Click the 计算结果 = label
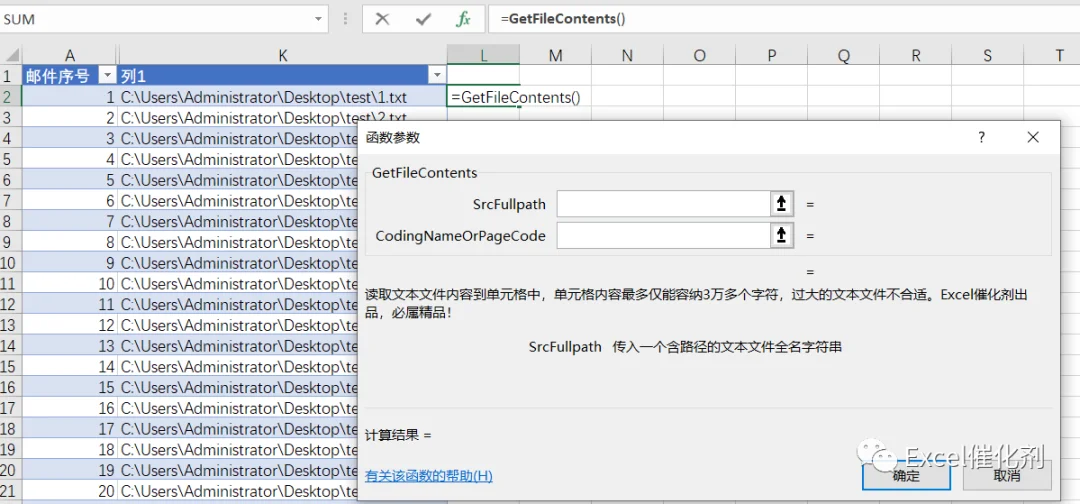The width and height of the screenshot is (1080, 504). 398,435
